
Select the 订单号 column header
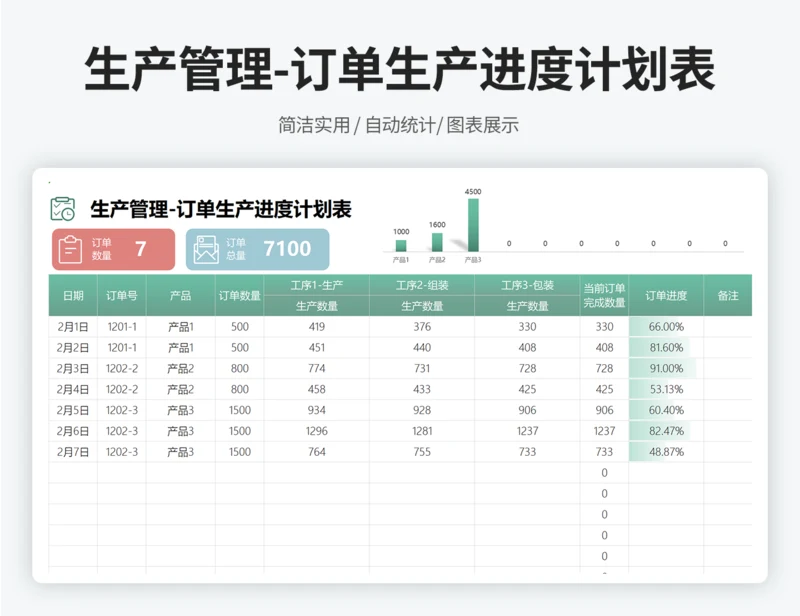click(122, 296)
